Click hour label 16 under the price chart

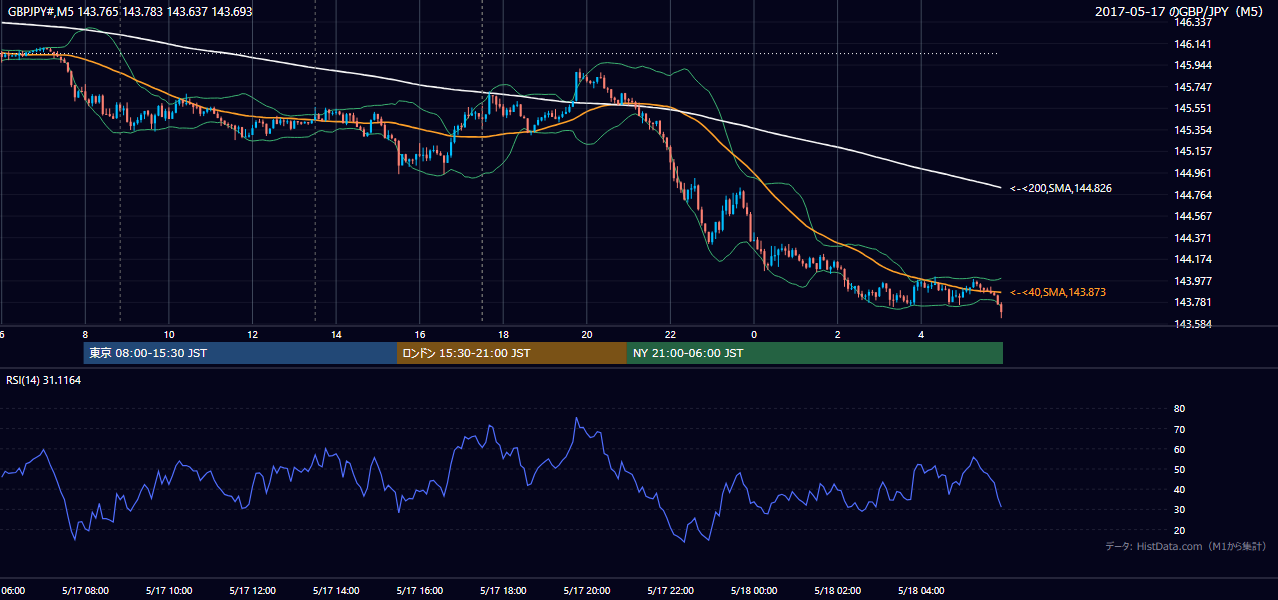pyautogui.click(x=420, y=335)
